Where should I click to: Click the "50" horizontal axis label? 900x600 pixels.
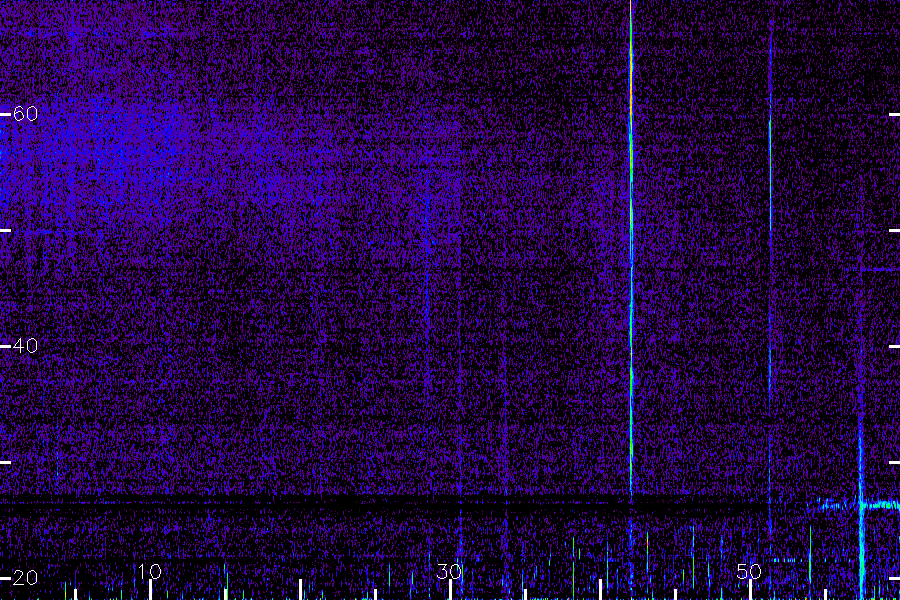(x=749, y=571)
